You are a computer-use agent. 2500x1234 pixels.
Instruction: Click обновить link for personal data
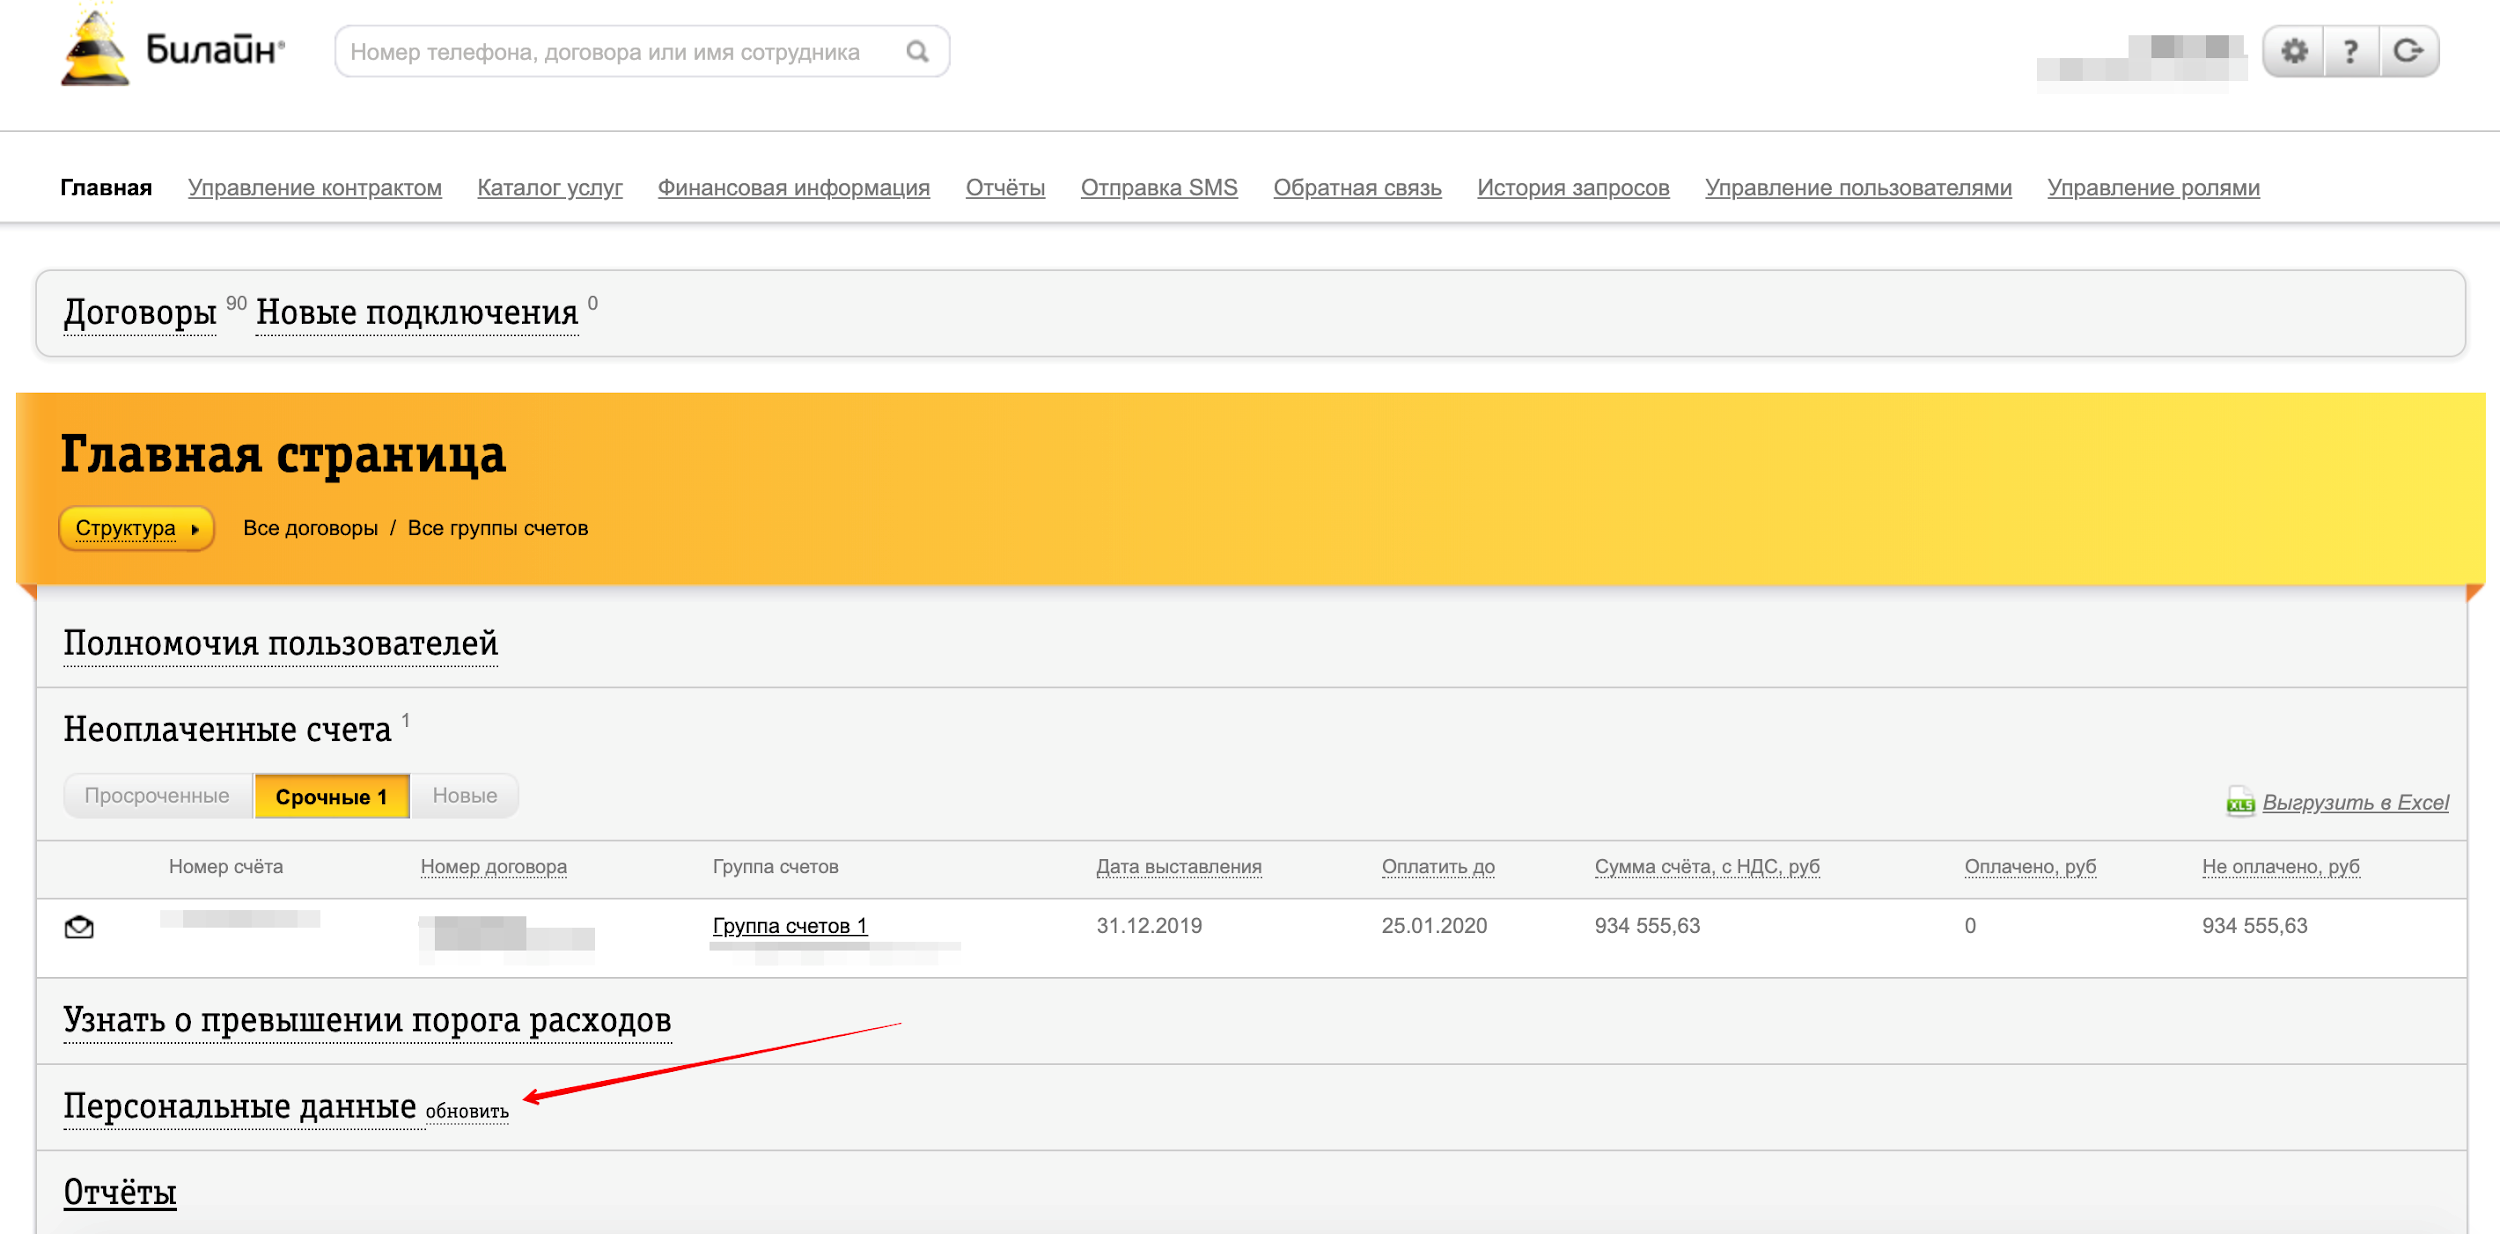467,1112
